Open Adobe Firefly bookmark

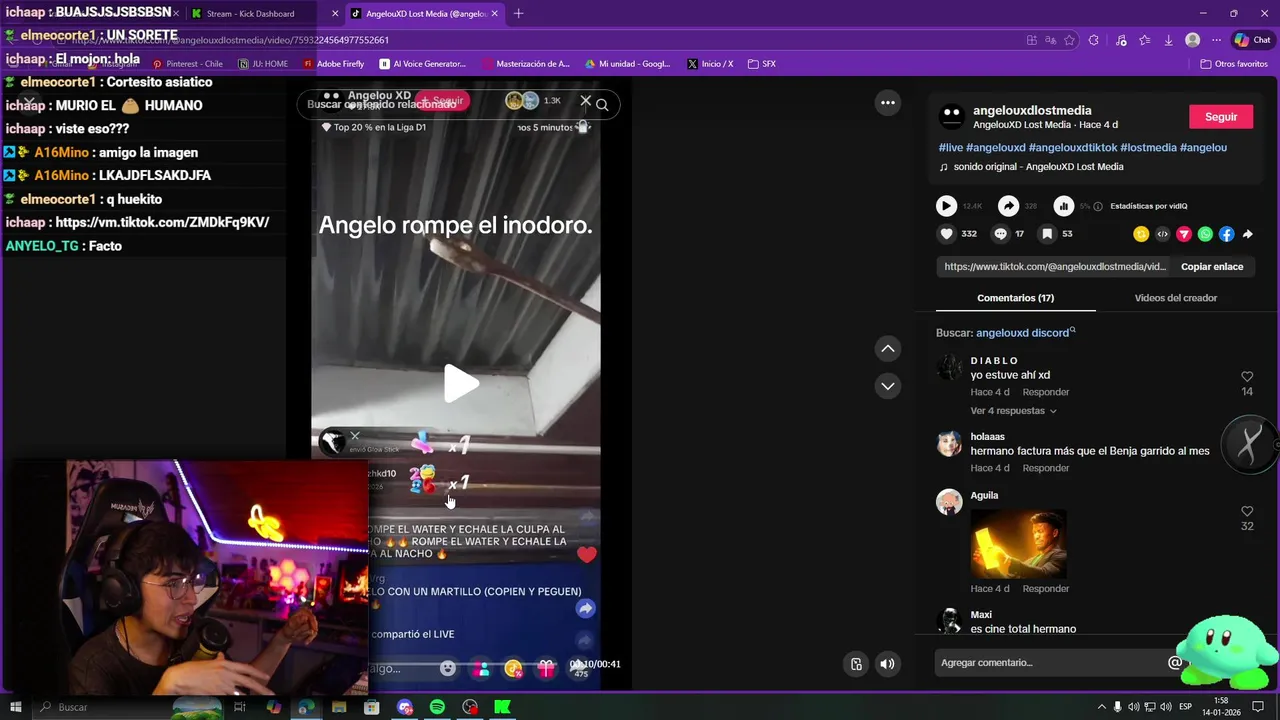(334, 64)
